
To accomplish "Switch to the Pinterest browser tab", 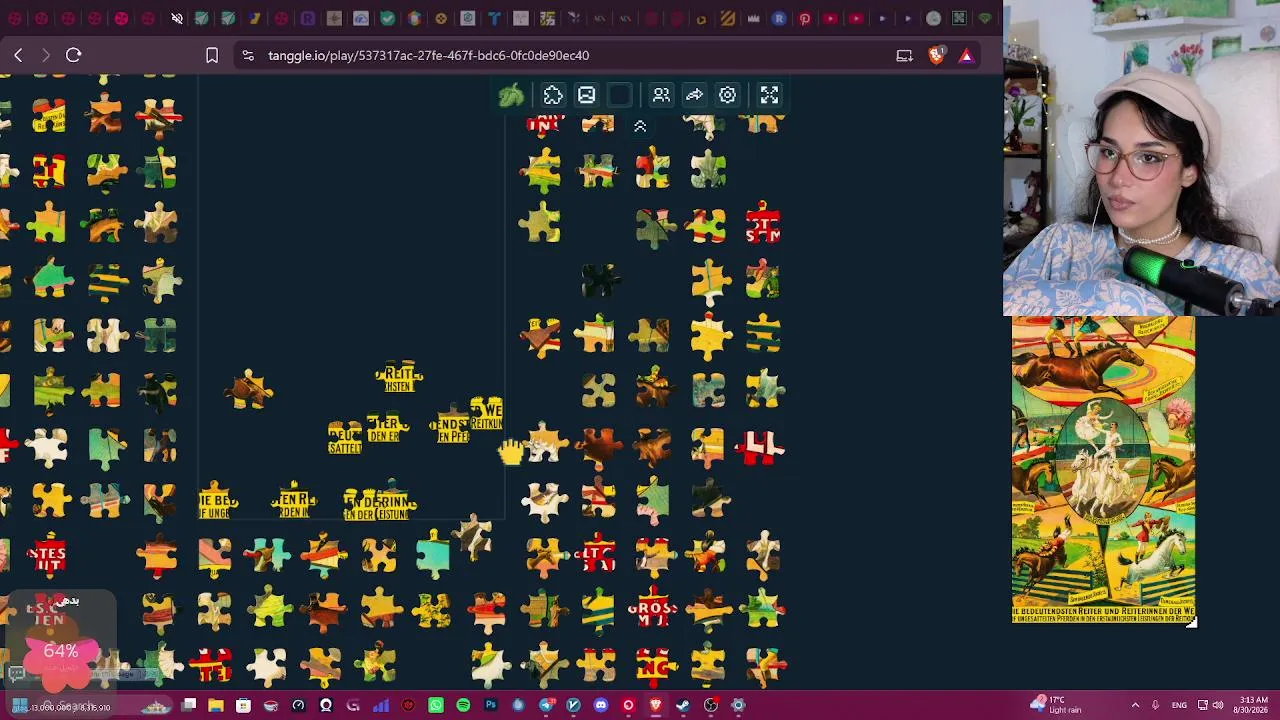I will click(804, 18).
